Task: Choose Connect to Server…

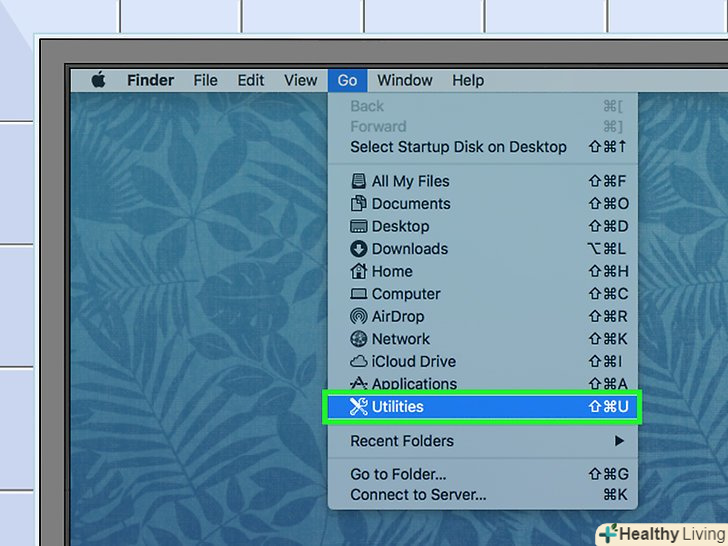Action: coord(483,495)
